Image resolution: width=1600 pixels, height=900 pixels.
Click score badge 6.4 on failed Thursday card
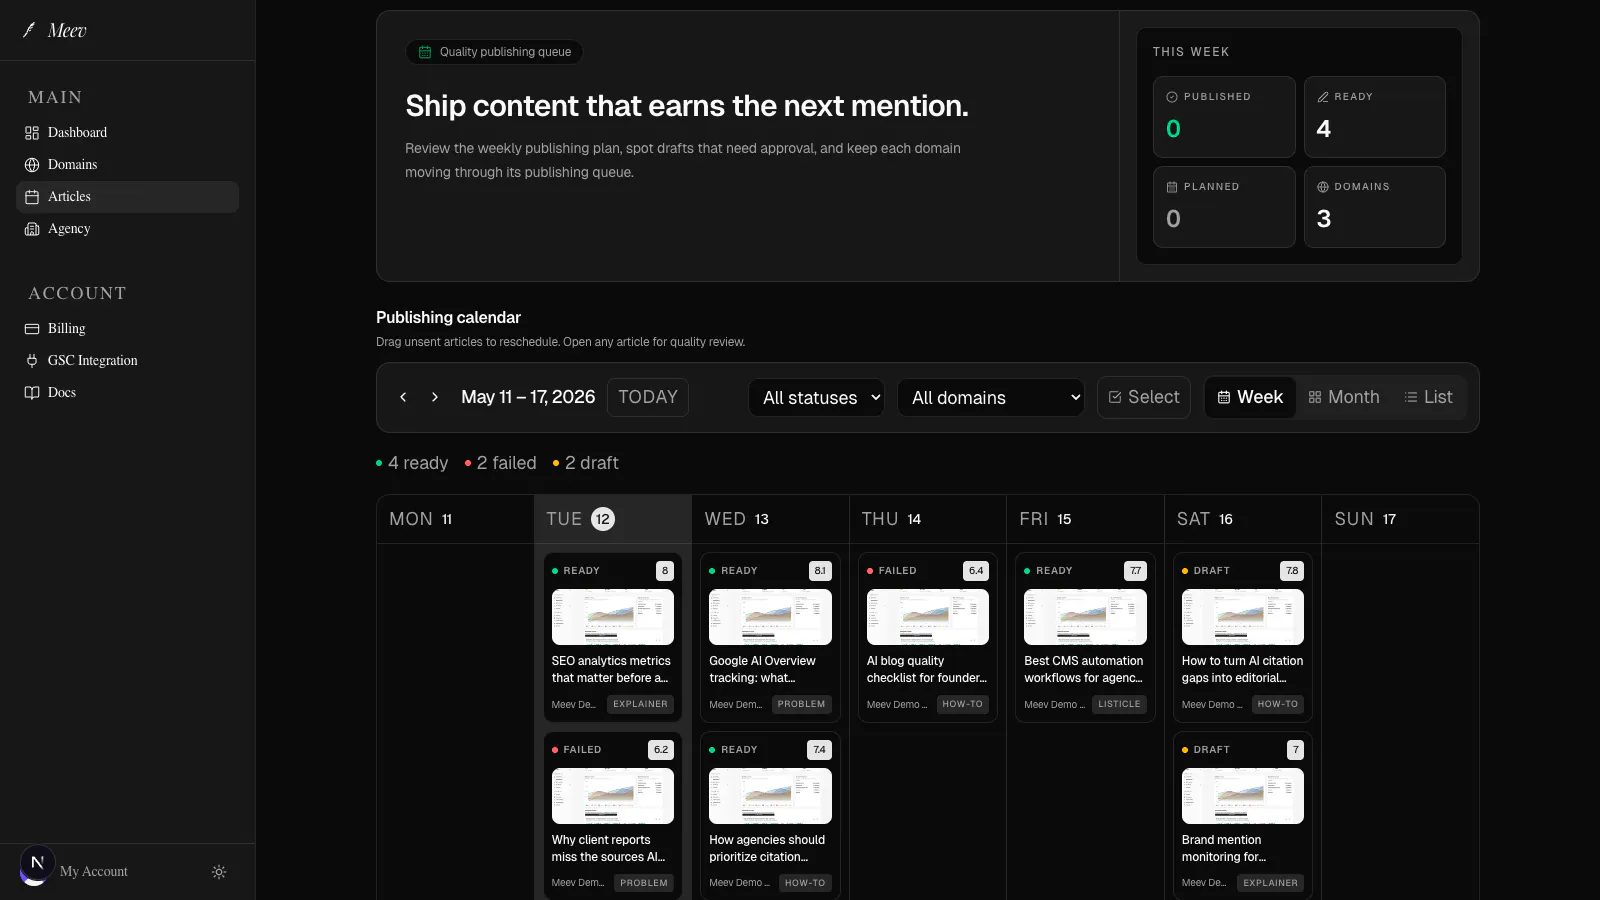976,571
